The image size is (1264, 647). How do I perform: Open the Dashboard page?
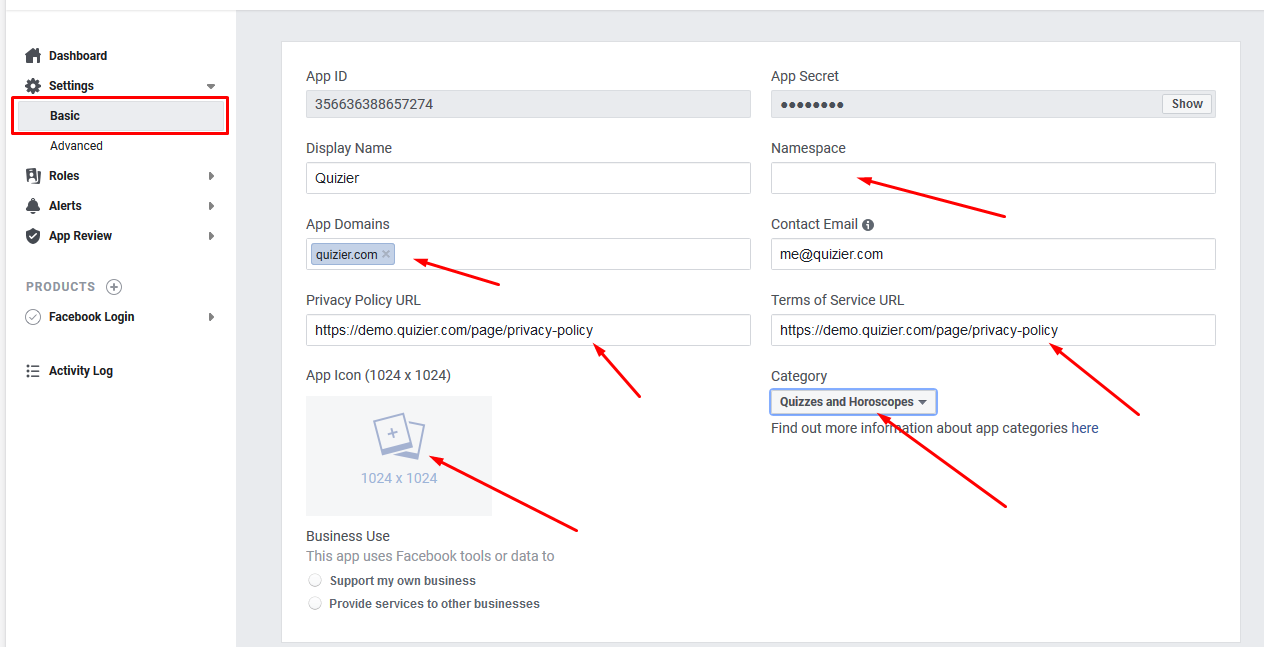point(78,56)
